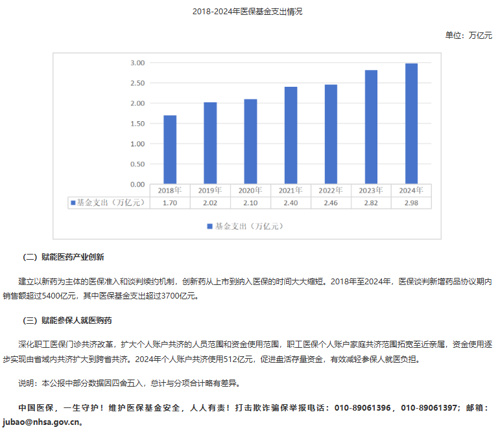Click the heading （二）赋能医药产业创新
This screenshot has height=432, width=500.
pyautogui.click(x=63, y=257)
